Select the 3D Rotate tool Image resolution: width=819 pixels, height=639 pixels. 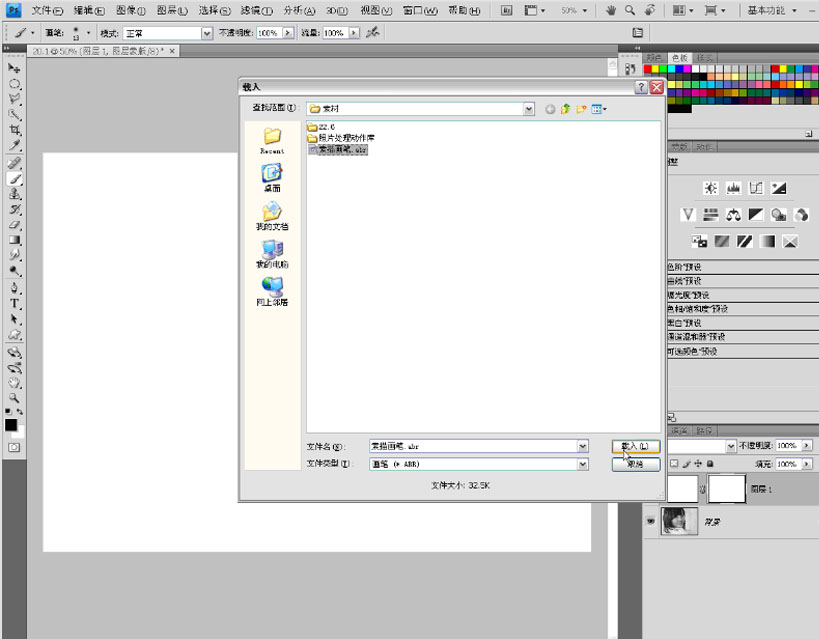14,352
